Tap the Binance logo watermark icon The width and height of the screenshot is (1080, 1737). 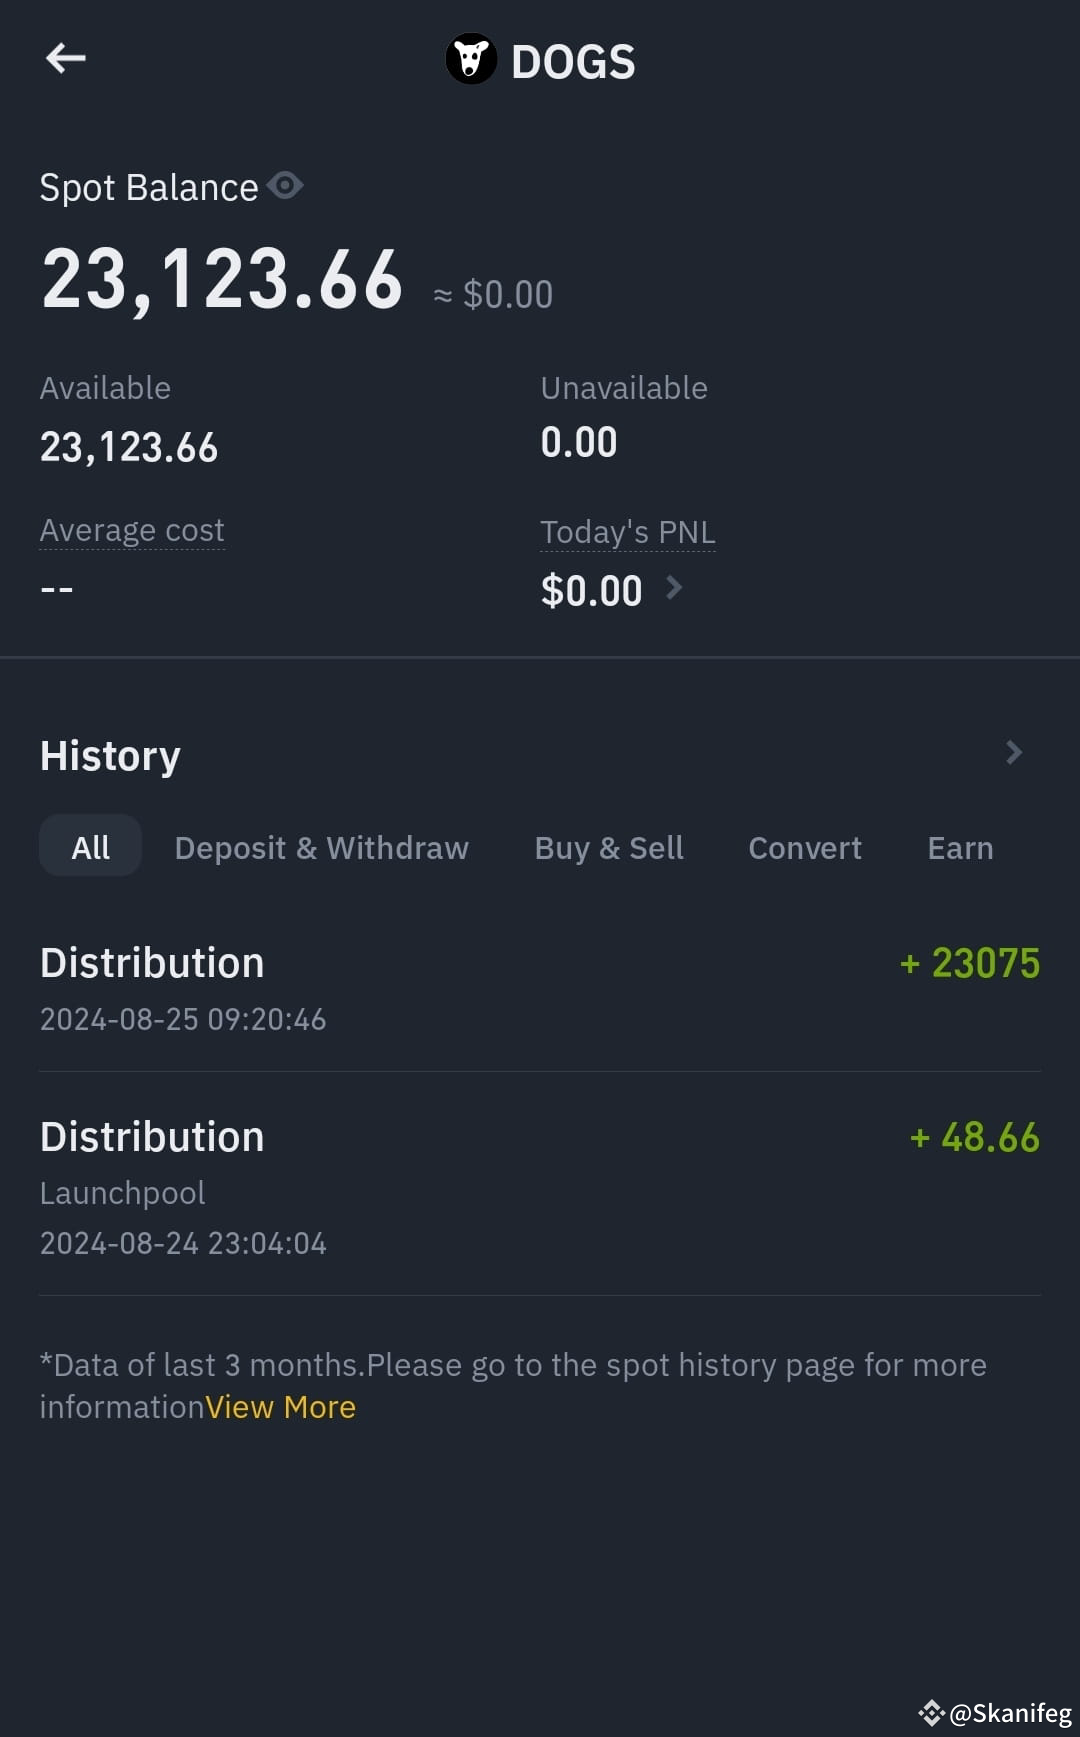[x=931, y=1713]
